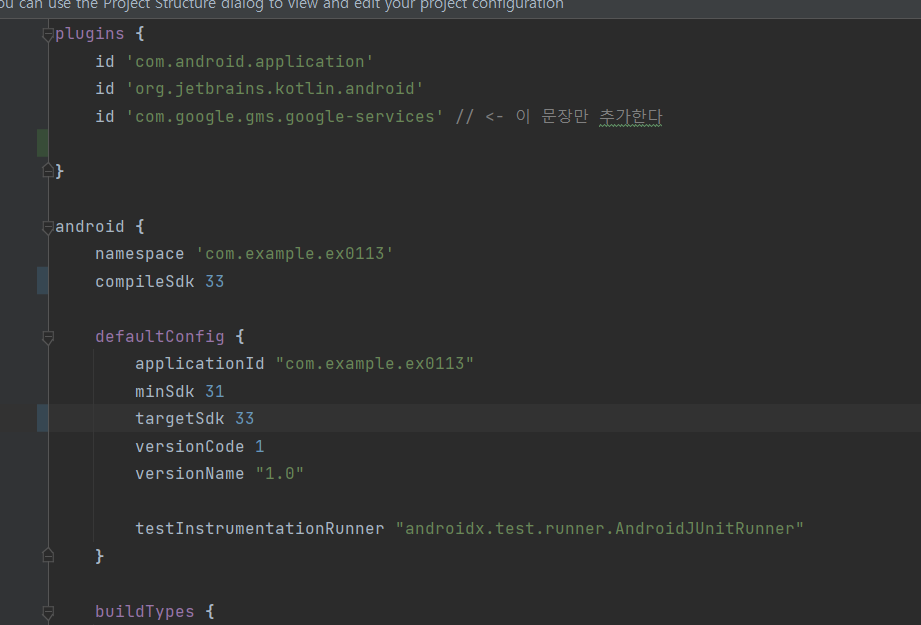Collapse the plugins block fold marker
This screenshot has height=625, width=921.
(x=48, y=35)
